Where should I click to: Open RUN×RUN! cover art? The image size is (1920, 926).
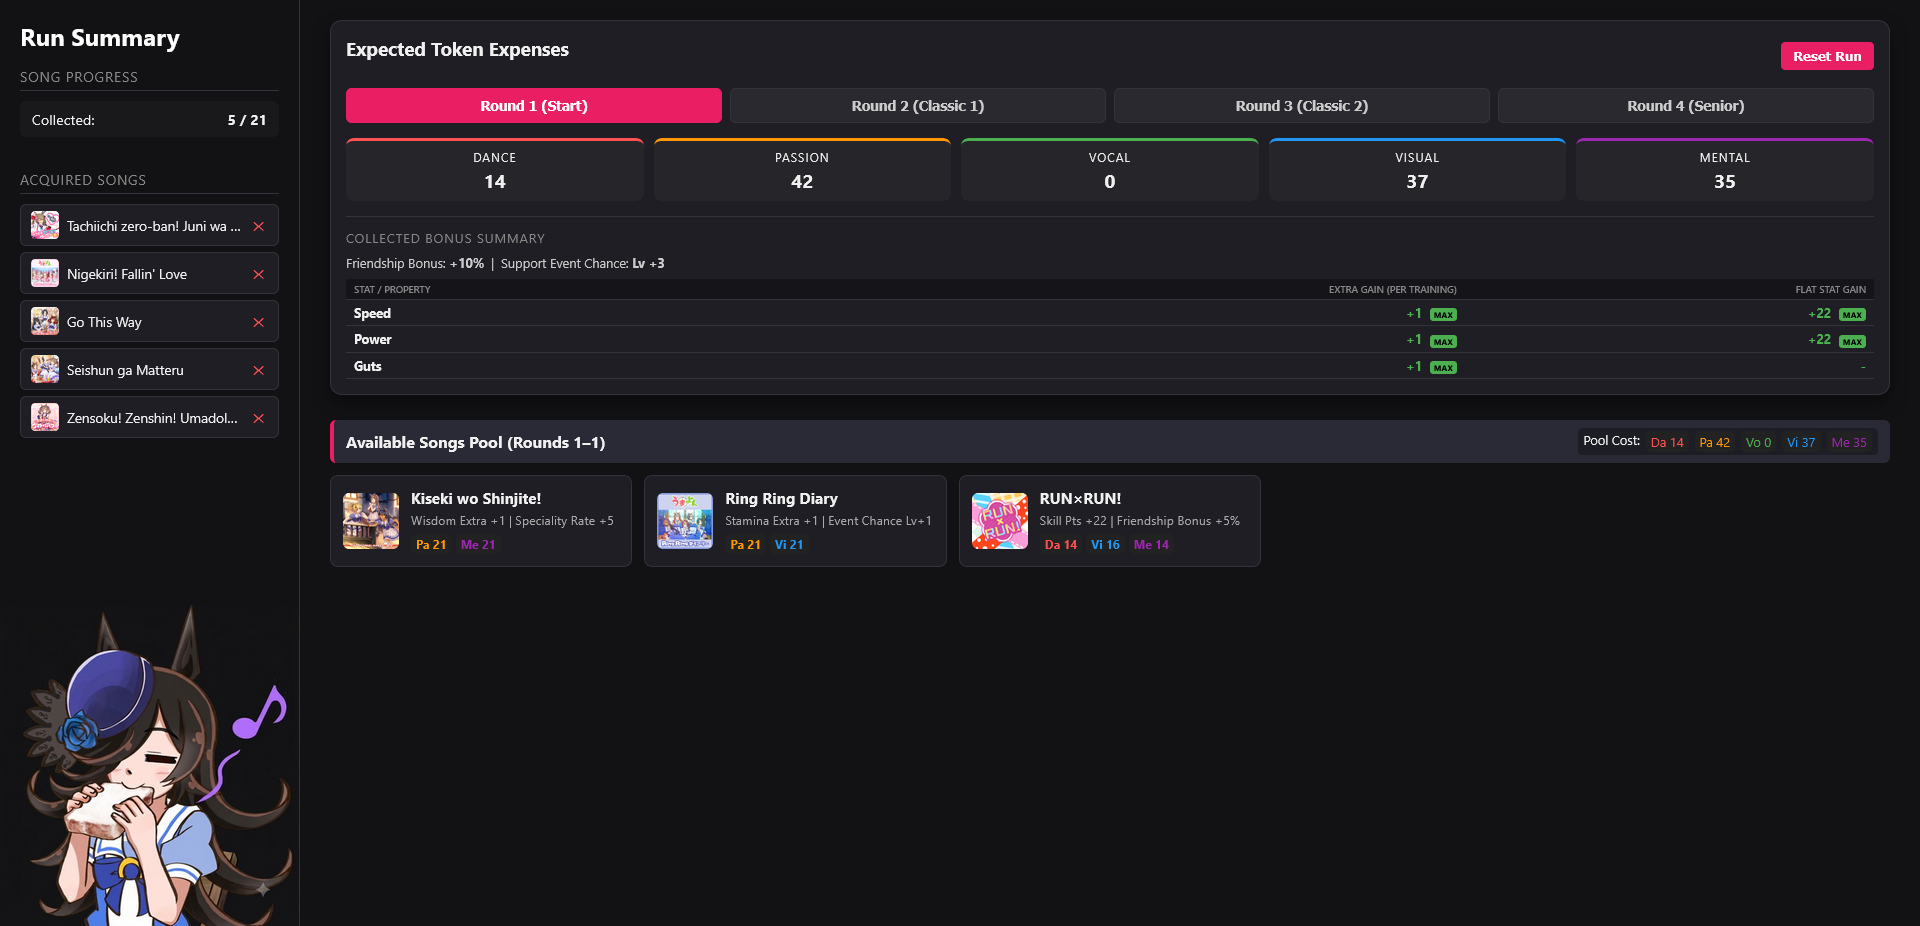(x=1000, y=521)
